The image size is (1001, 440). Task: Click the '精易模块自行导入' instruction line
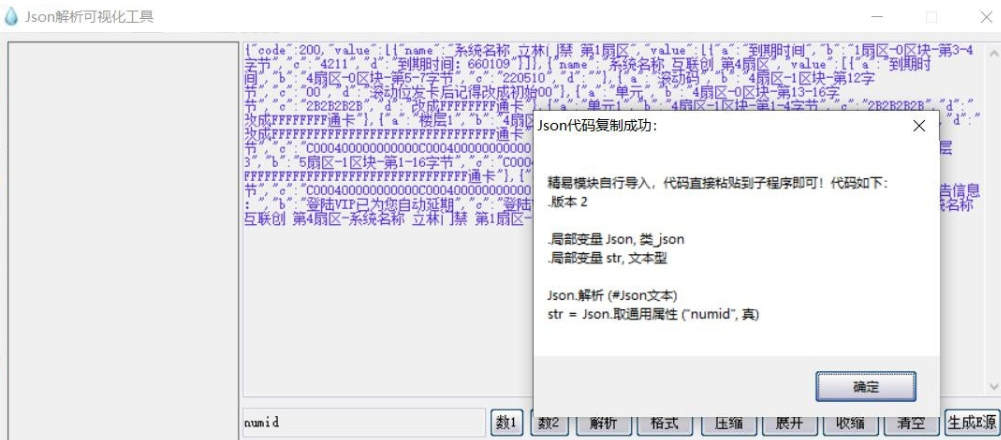click(x=718, y=183)
